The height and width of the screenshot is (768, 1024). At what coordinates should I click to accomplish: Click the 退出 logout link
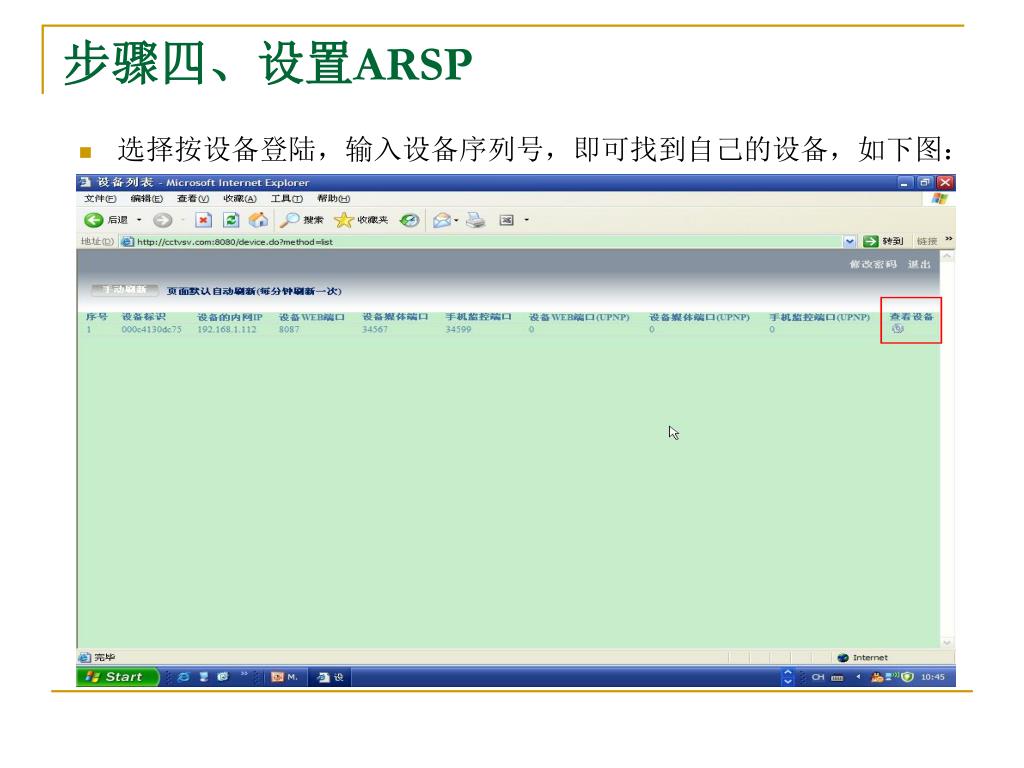[x=919, y=264]
